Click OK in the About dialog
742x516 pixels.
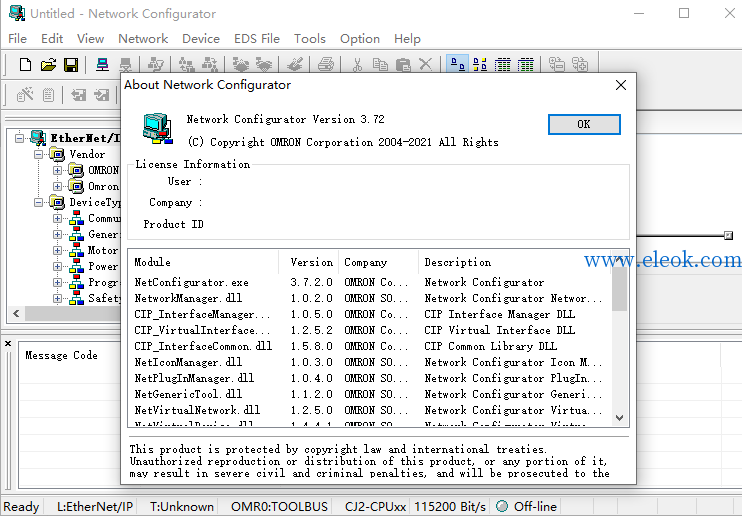click(x=584, y=125)
